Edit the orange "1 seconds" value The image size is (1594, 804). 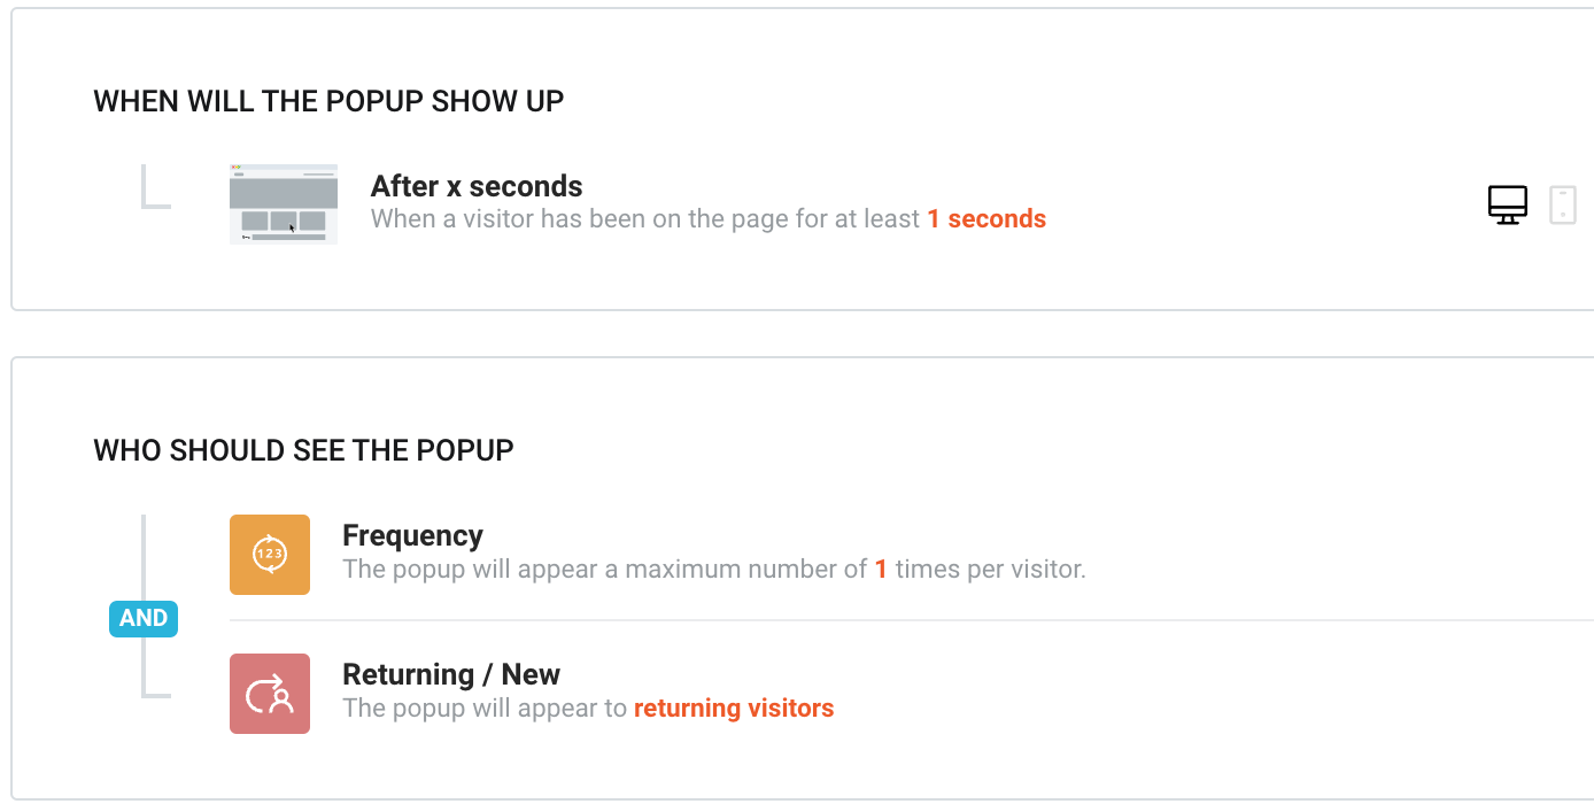[x=986, y=219]
